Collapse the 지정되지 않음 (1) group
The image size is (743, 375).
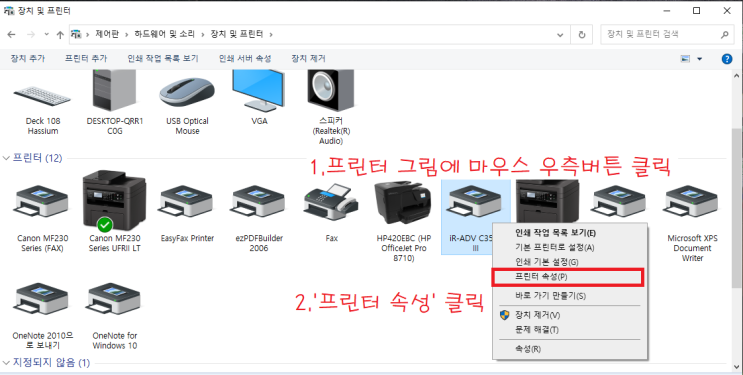(7, 363)
